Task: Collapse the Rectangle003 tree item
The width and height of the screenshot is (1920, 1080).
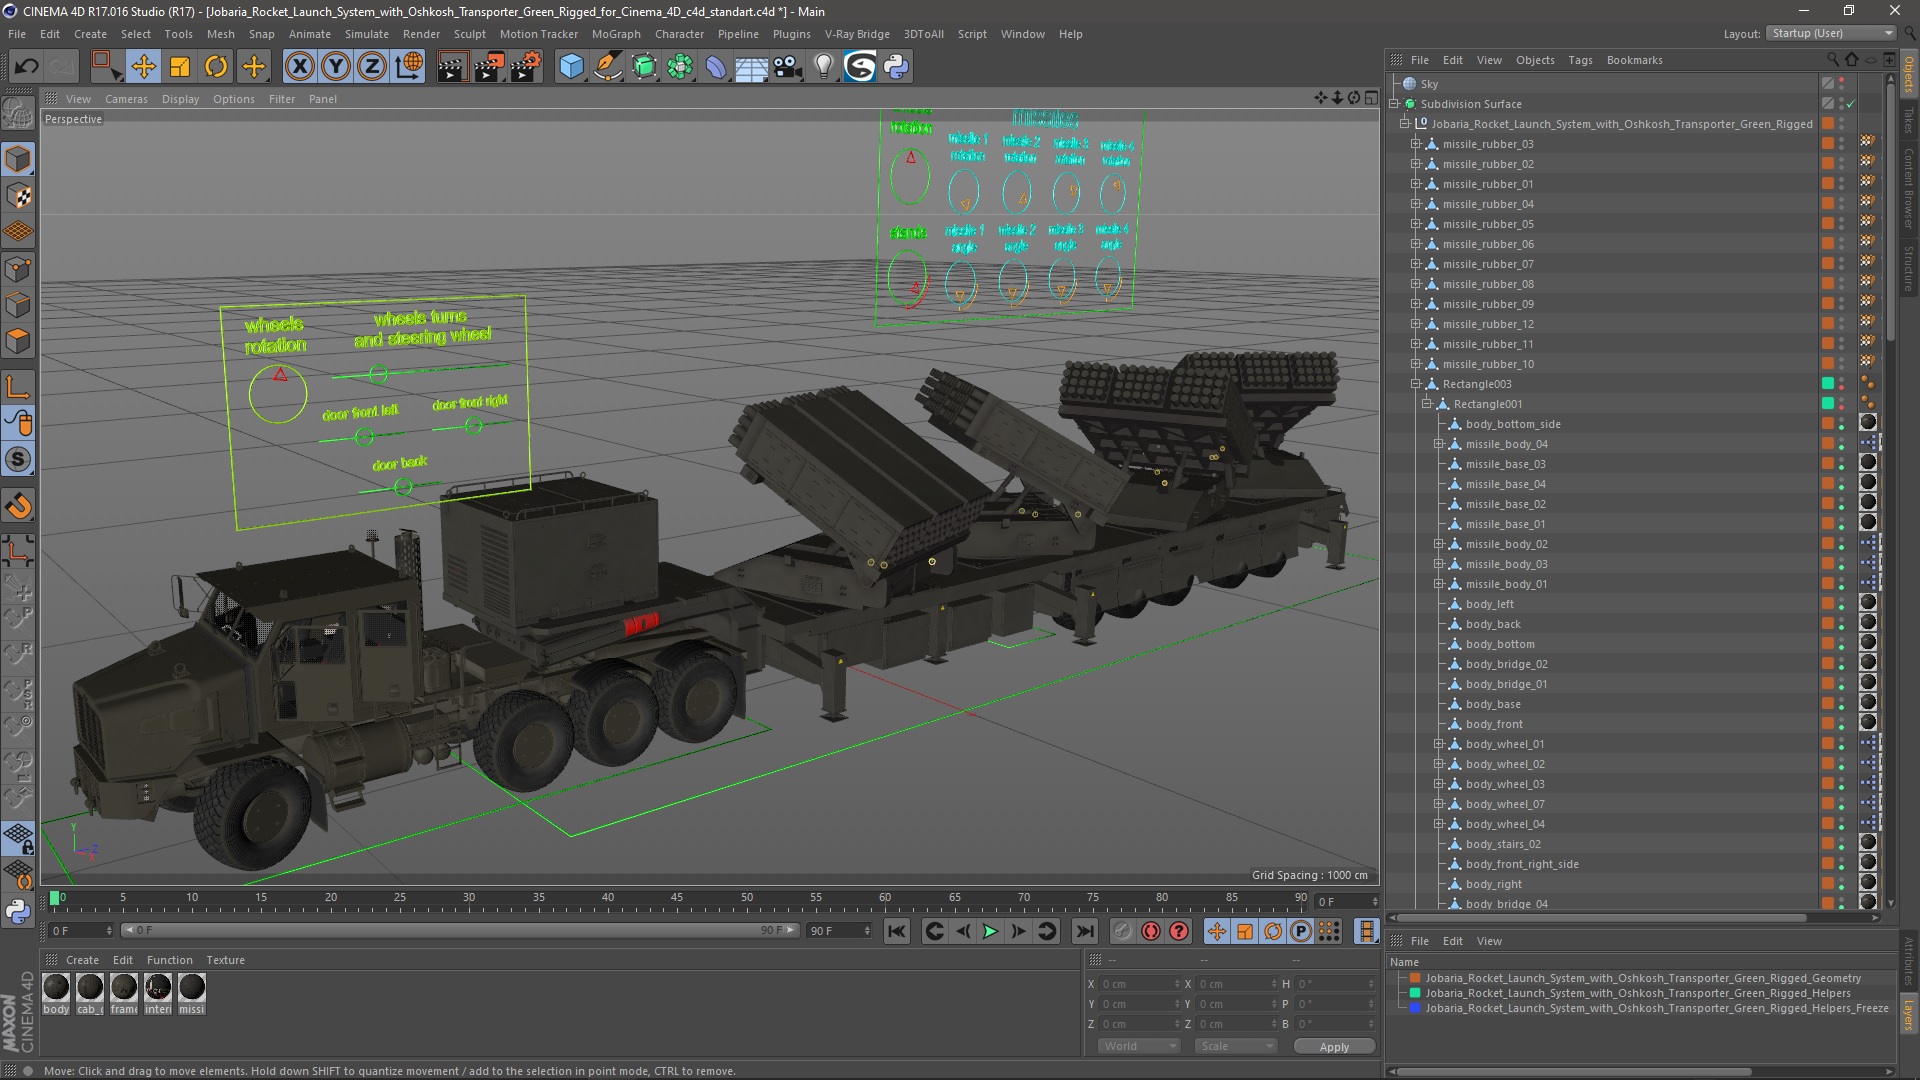Action: pyautogui.click(x=1416, y=384)
